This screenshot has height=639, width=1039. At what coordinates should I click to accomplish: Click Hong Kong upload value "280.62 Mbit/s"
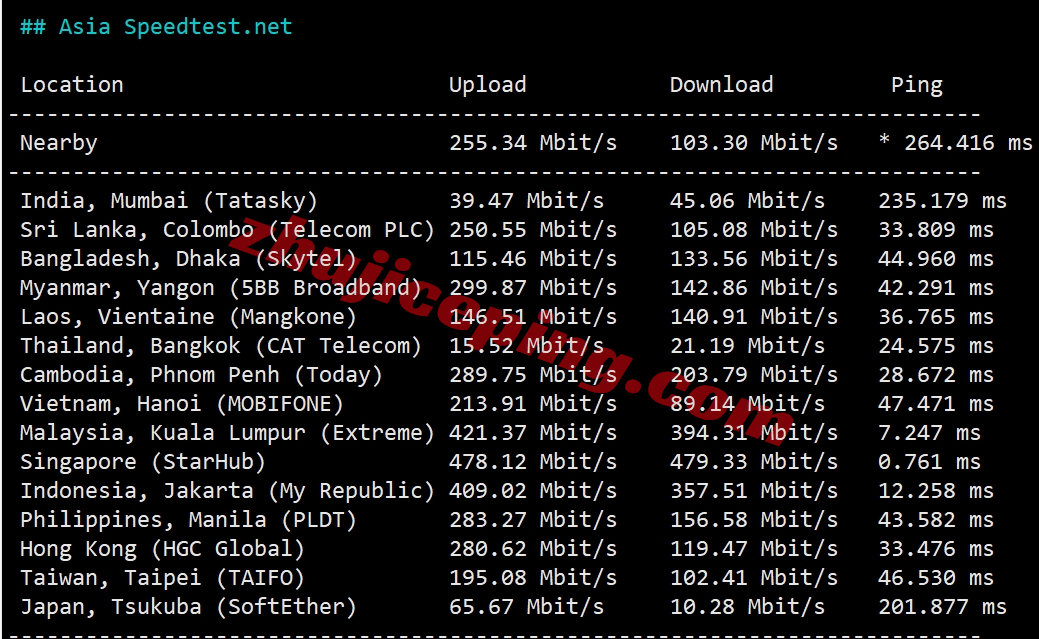(533, 550)
